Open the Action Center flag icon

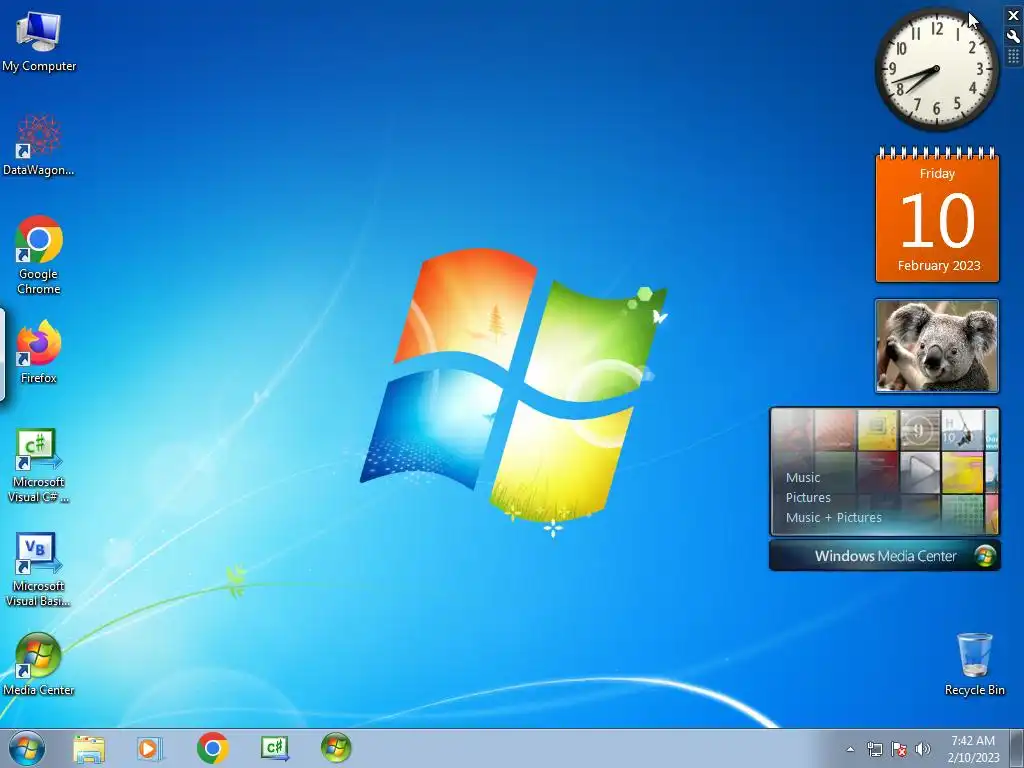pyautogui.click(x=899, y=749)
